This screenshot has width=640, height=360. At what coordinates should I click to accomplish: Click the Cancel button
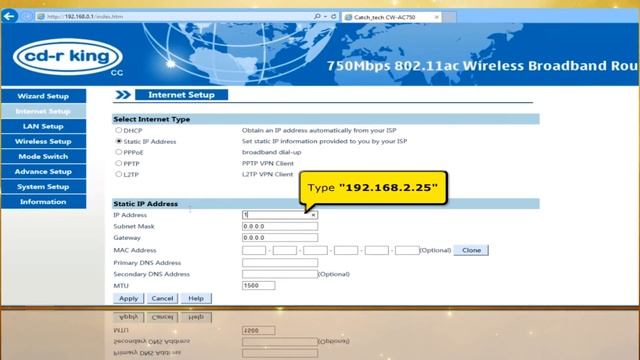pos(162,298)
